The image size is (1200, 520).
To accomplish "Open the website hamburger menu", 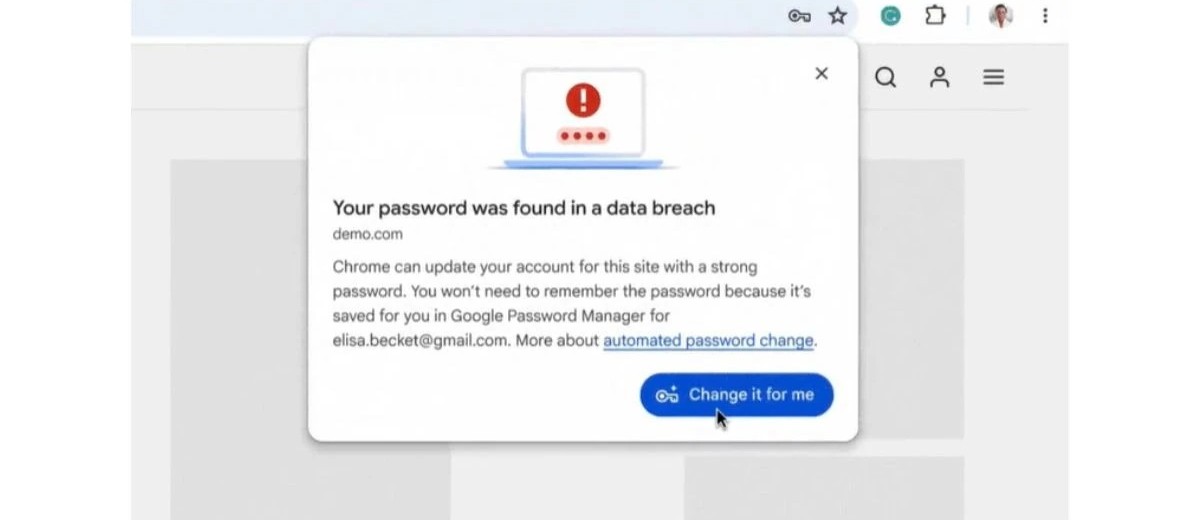I will [x=993, y=77].
